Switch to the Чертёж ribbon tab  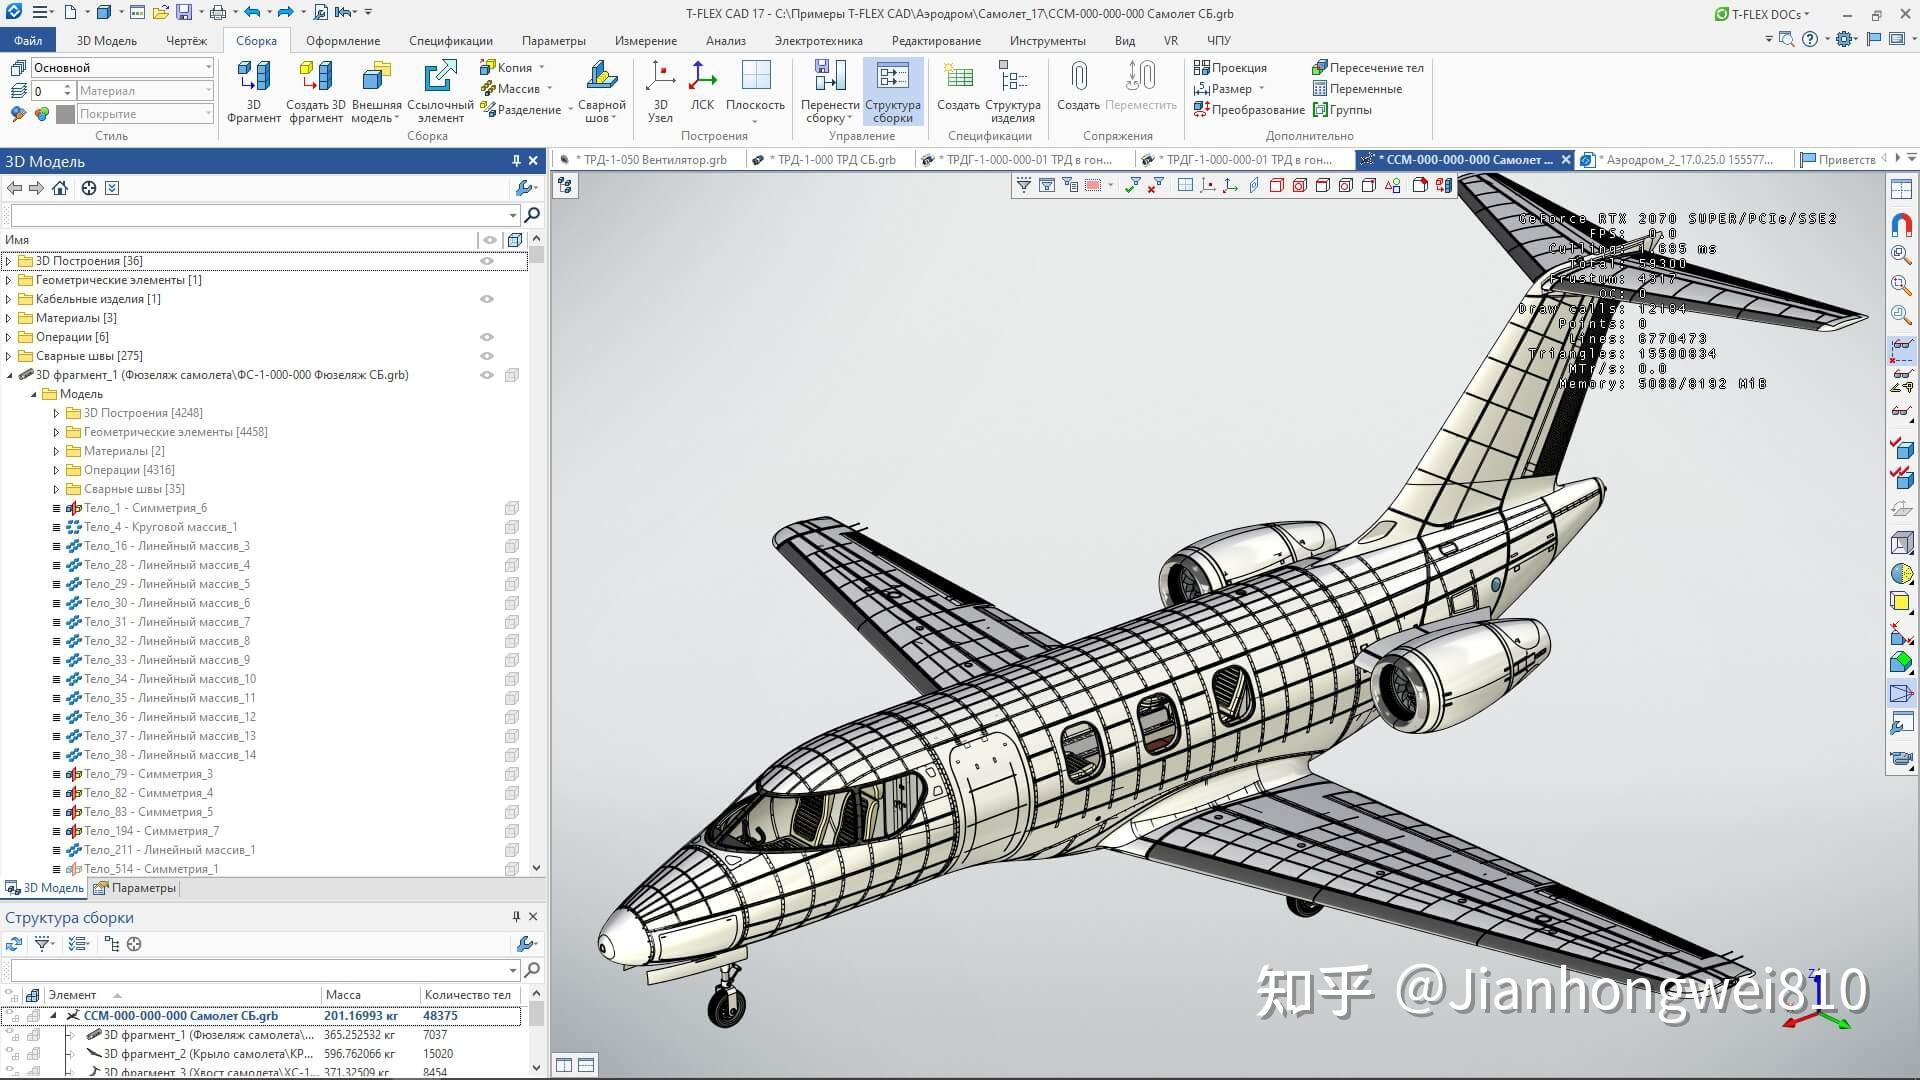(x=186, y=41)
